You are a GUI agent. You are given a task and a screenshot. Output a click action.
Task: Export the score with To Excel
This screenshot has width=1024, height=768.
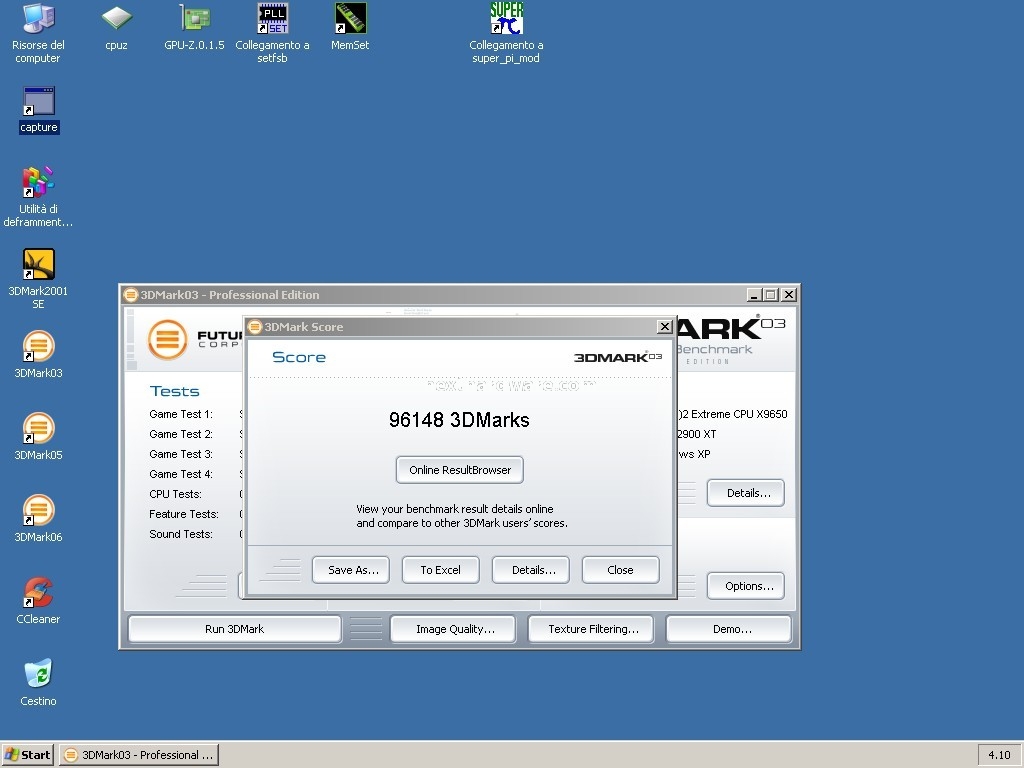coord(441,570)
